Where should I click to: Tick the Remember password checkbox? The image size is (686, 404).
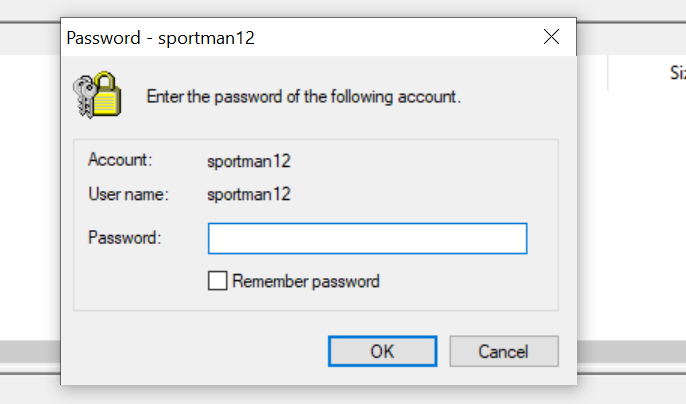coord(217,281)
